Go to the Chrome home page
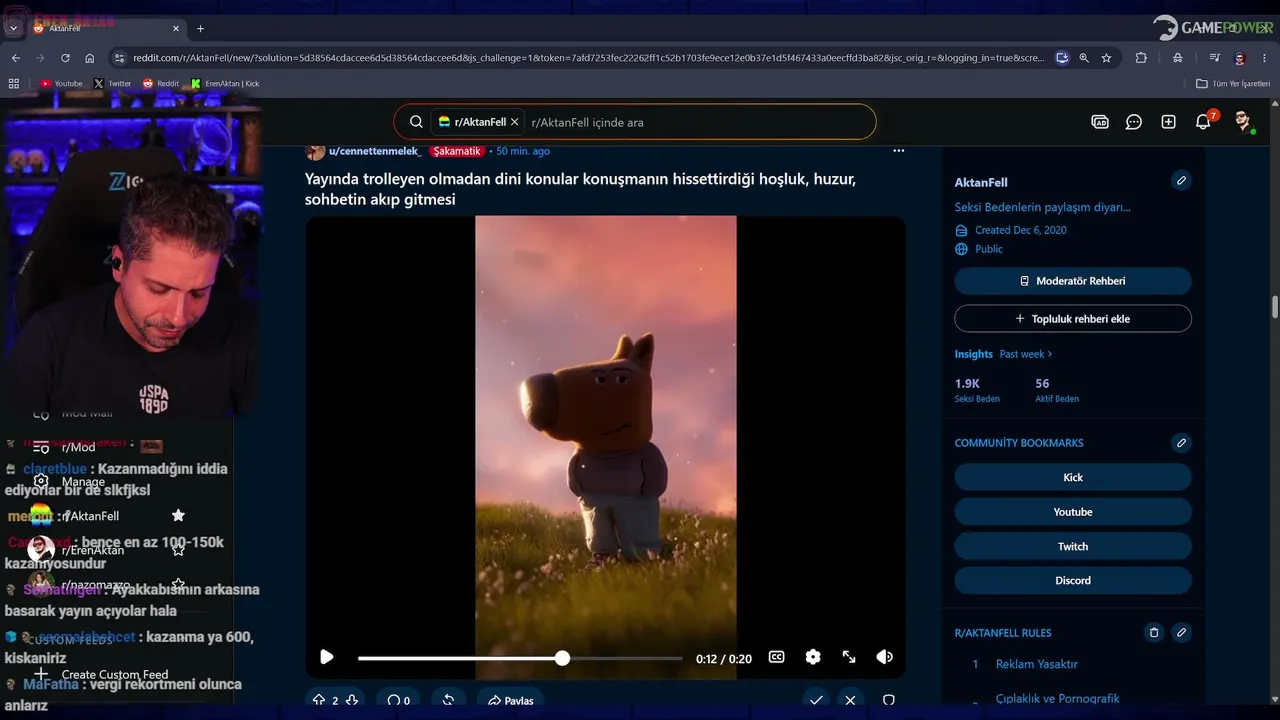The image size is (1280, 720). coord(90,58)
